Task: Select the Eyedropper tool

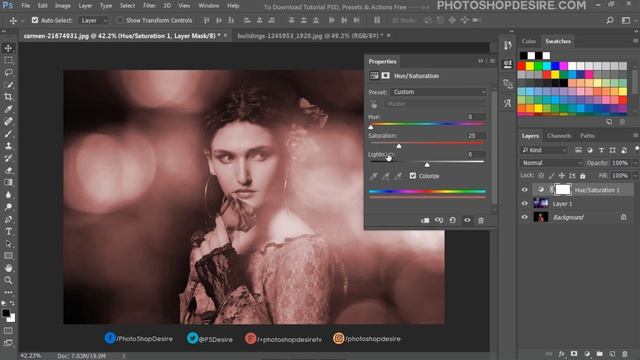Action: [8, 109]
